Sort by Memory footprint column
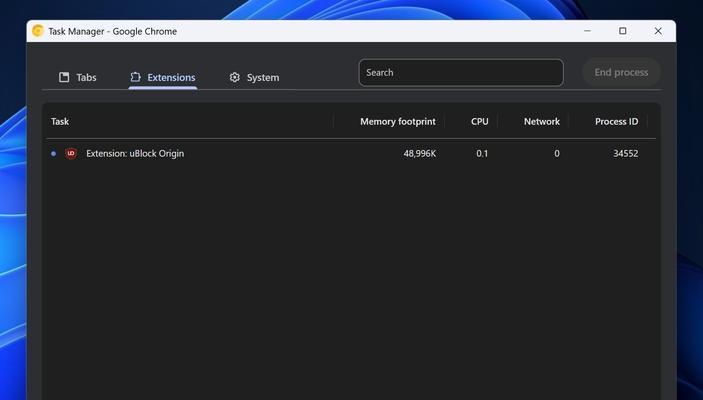The width and height of the screenshot is (703, 400). tap(398, 122)
